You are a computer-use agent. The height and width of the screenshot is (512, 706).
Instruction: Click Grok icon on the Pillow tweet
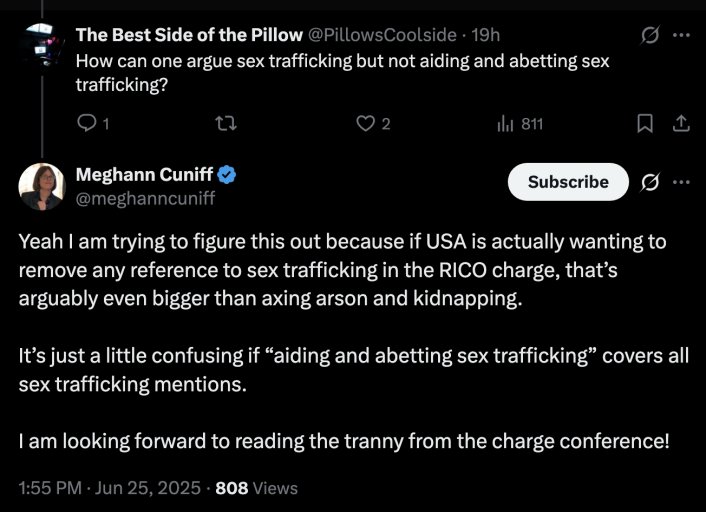coord(650,36)
